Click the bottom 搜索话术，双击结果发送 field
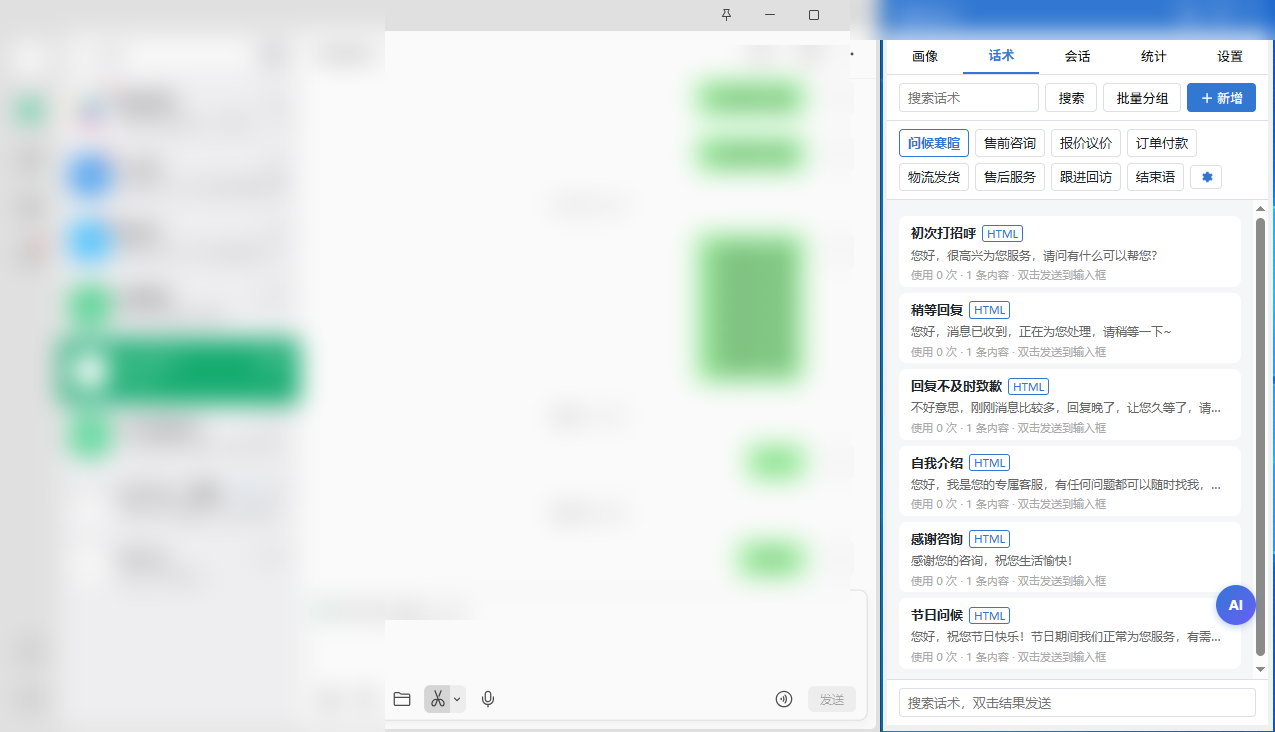The width and height of the screenshot is (1275, 732). coord(1077,703)
